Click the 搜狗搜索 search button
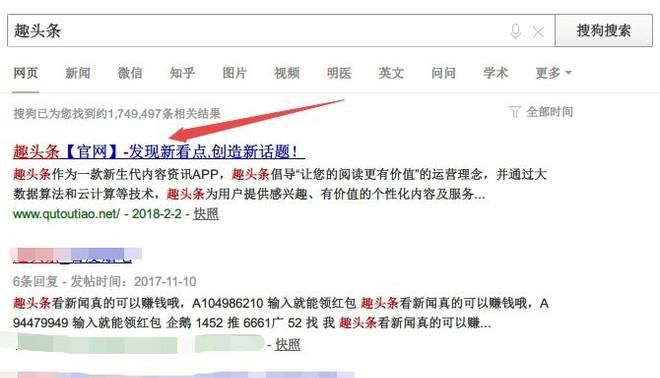The image size is (660, 378). click(x=604, y=30)
